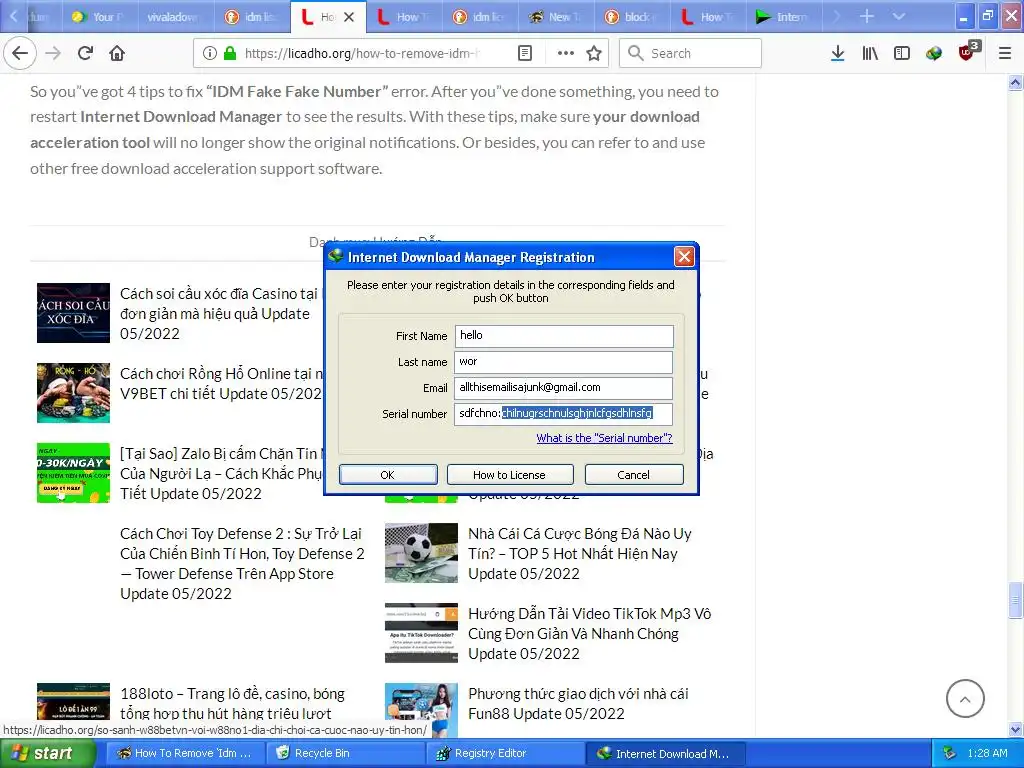Click the soccer ball article thumbnail
Image resolution: width=1024 pixels, height=768 pixels.
click(421, 553)
